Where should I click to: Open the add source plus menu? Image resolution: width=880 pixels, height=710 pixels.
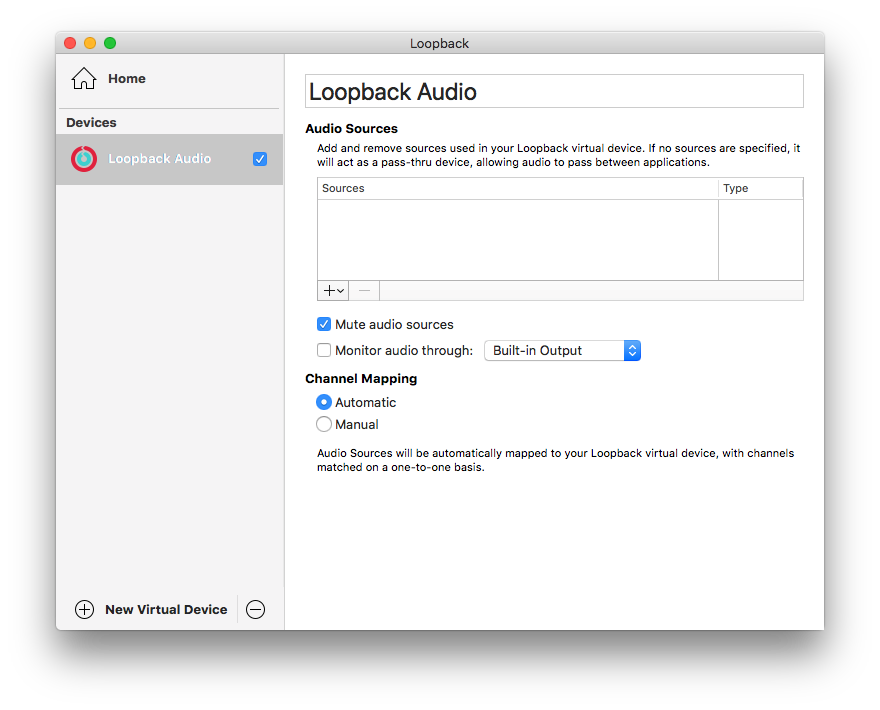(x=333, y=291)
